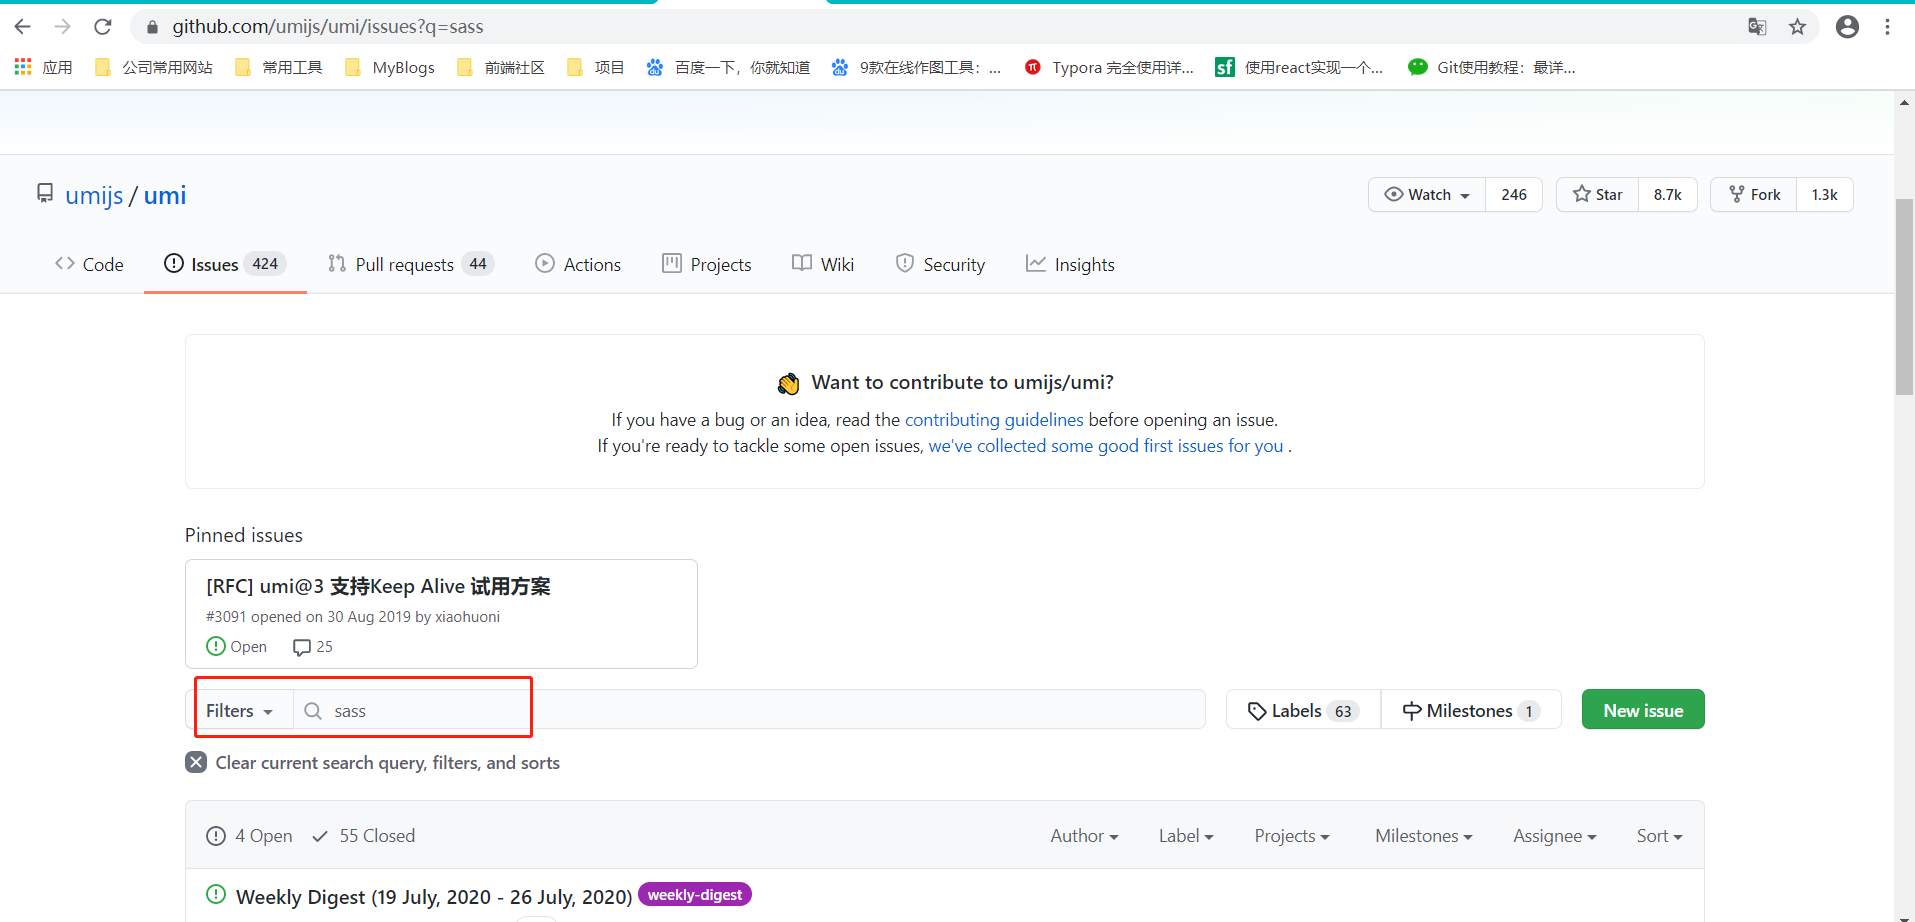Click the 246 watchers count
1915x922 pixels.
click(1514, 195)
